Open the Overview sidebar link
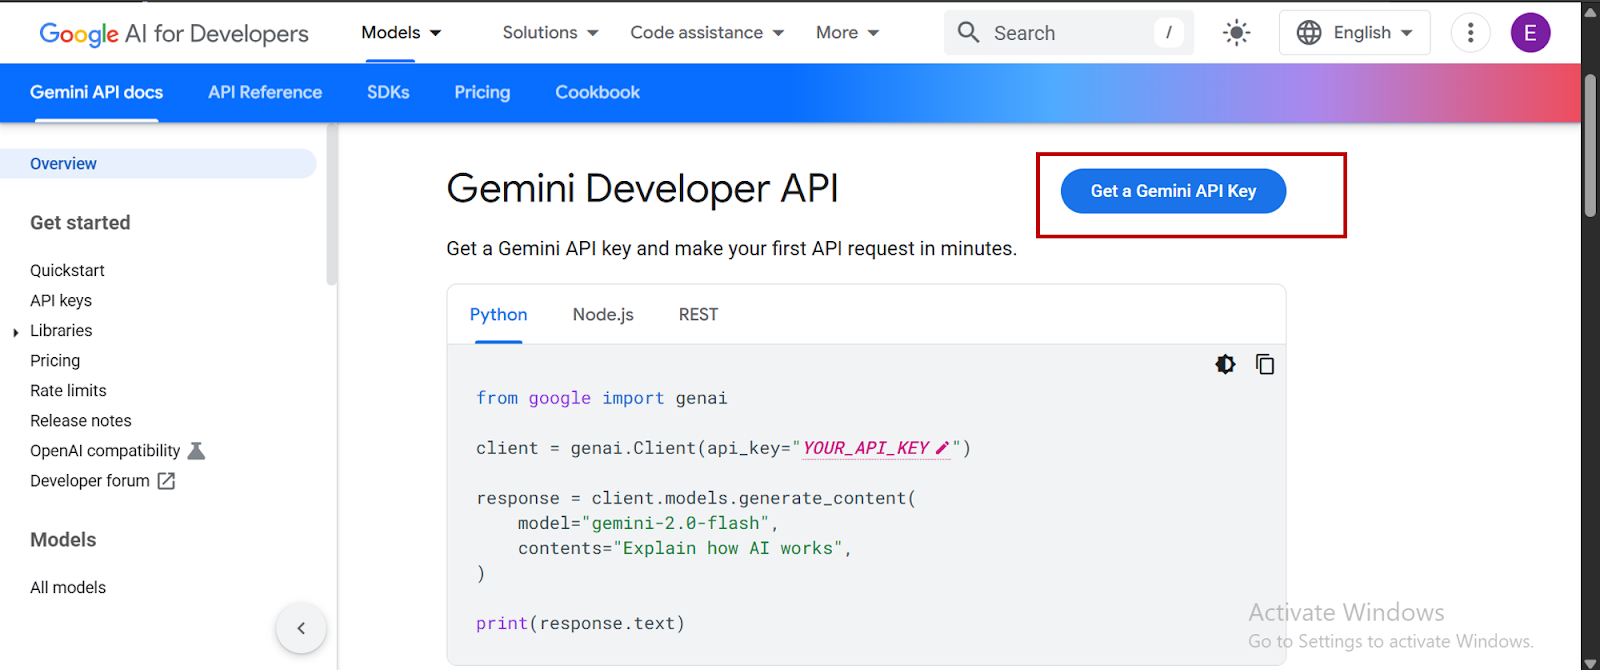 pos(158,164)
